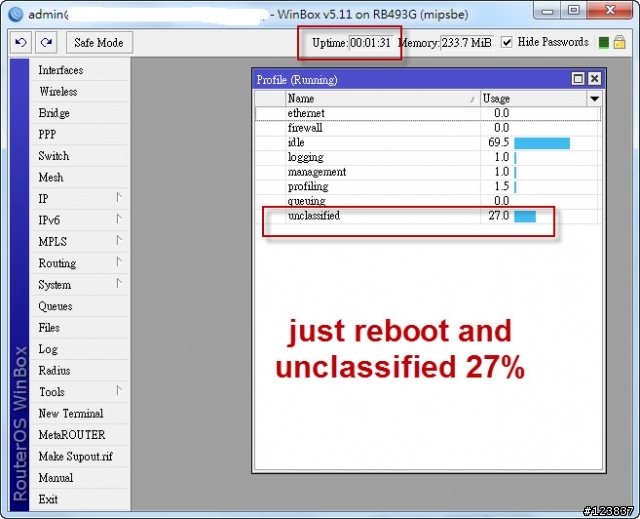Select the queuing row
640x519 pixels.
click(x=428, y=201)
